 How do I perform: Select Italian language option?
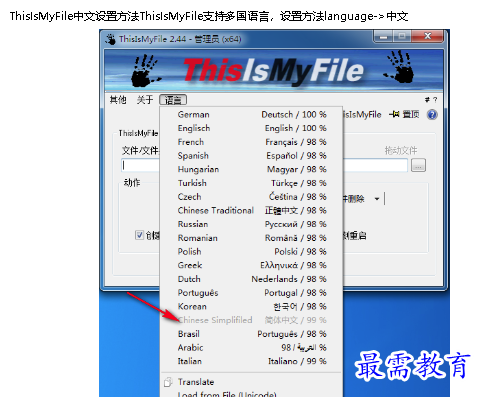[252, 361]
